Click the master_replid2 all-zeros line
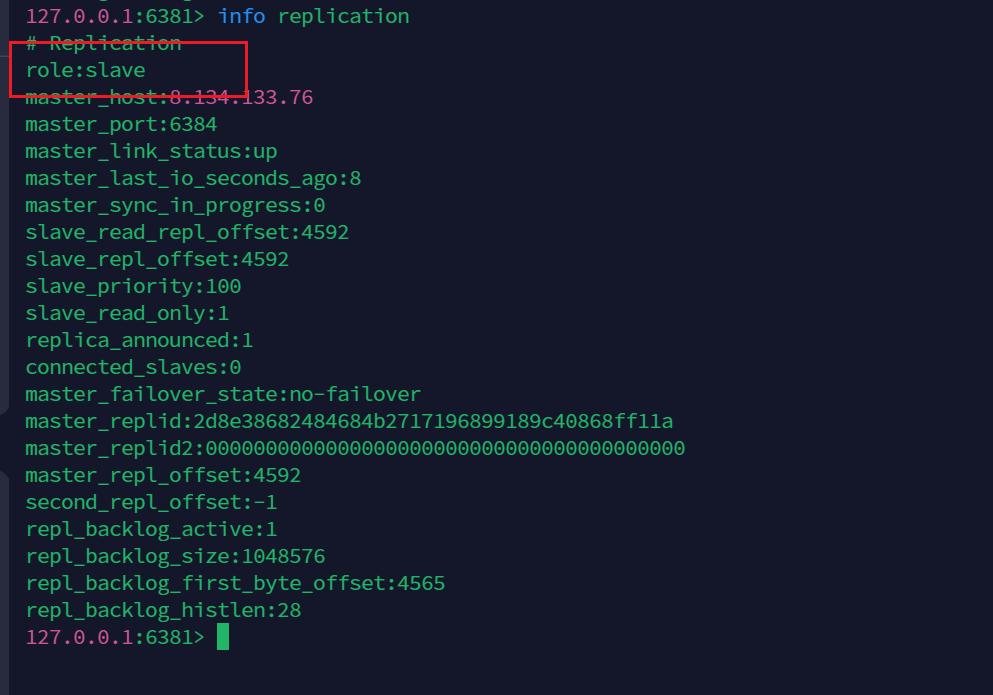Viewport: 993px width, 695px height. (x=355, y=448)
